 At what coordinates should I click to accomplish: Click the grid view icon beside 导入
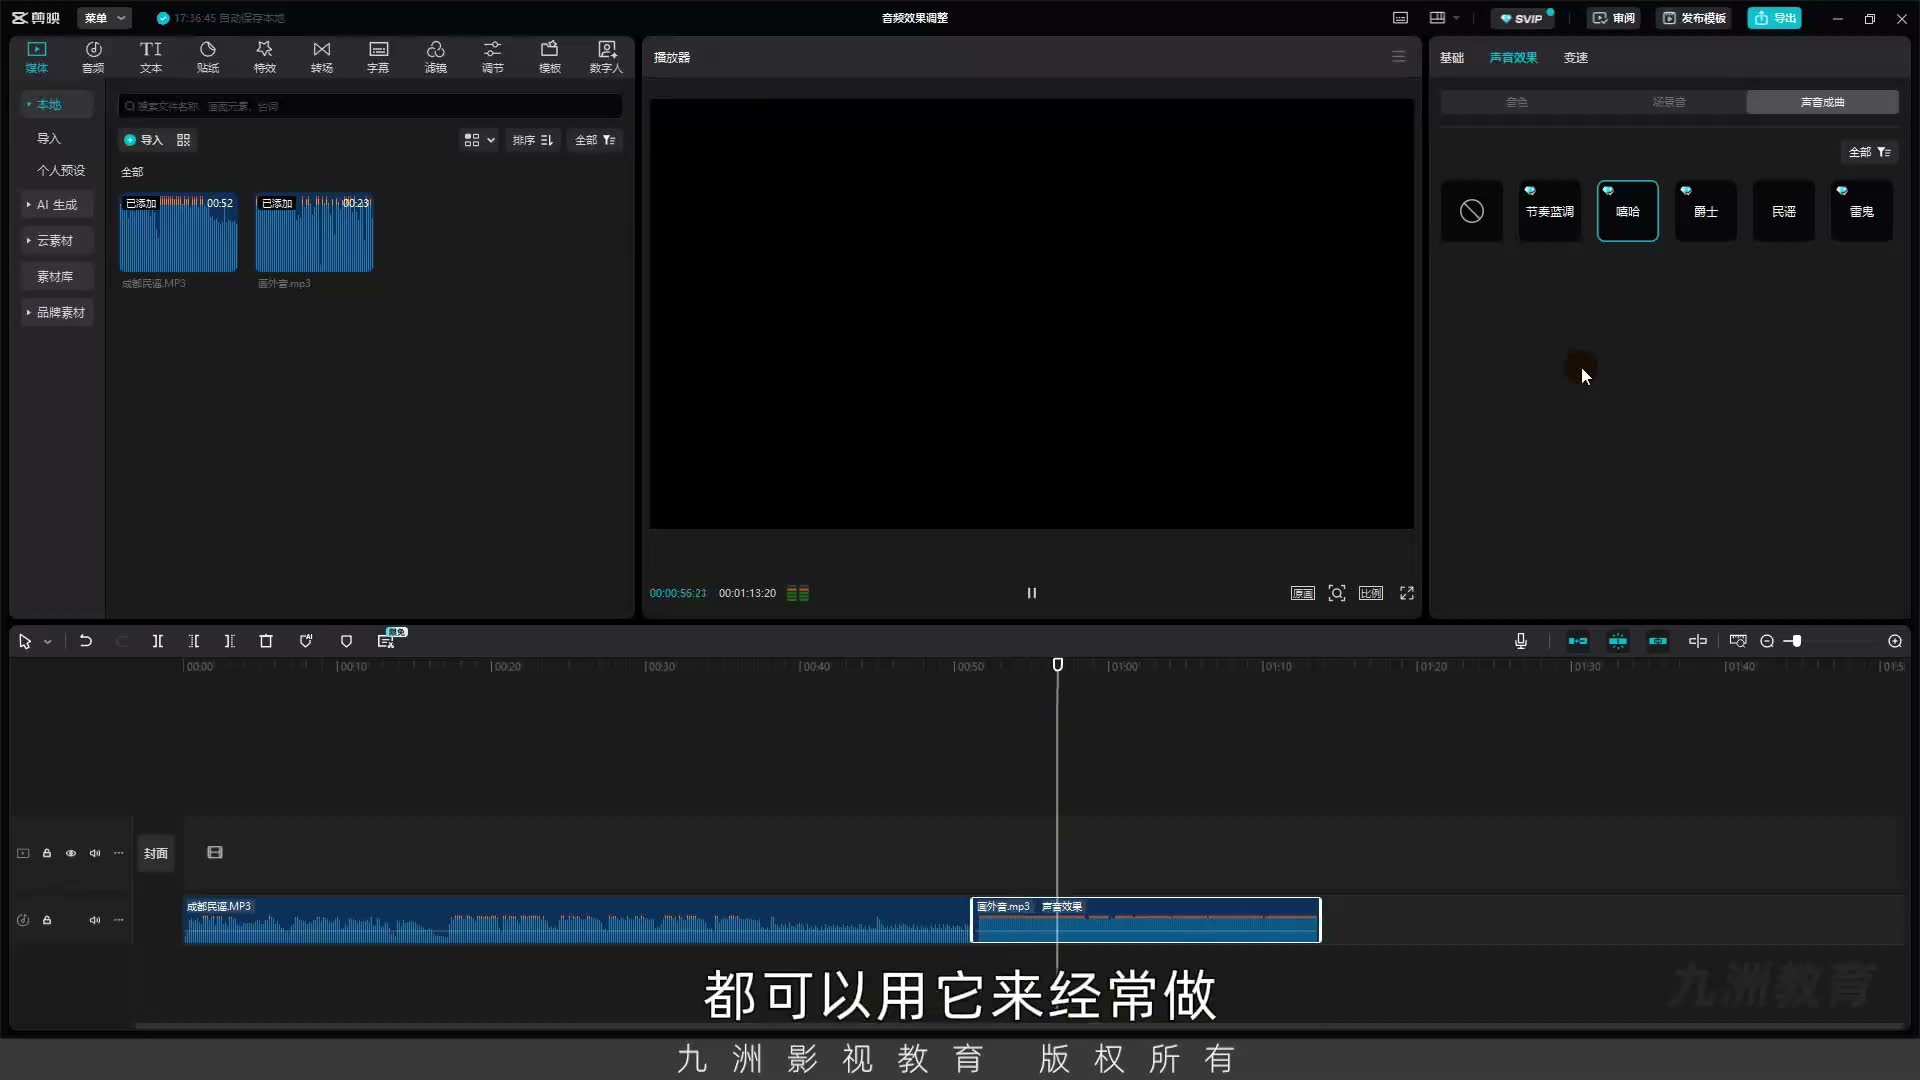click(x=183, y=140)
